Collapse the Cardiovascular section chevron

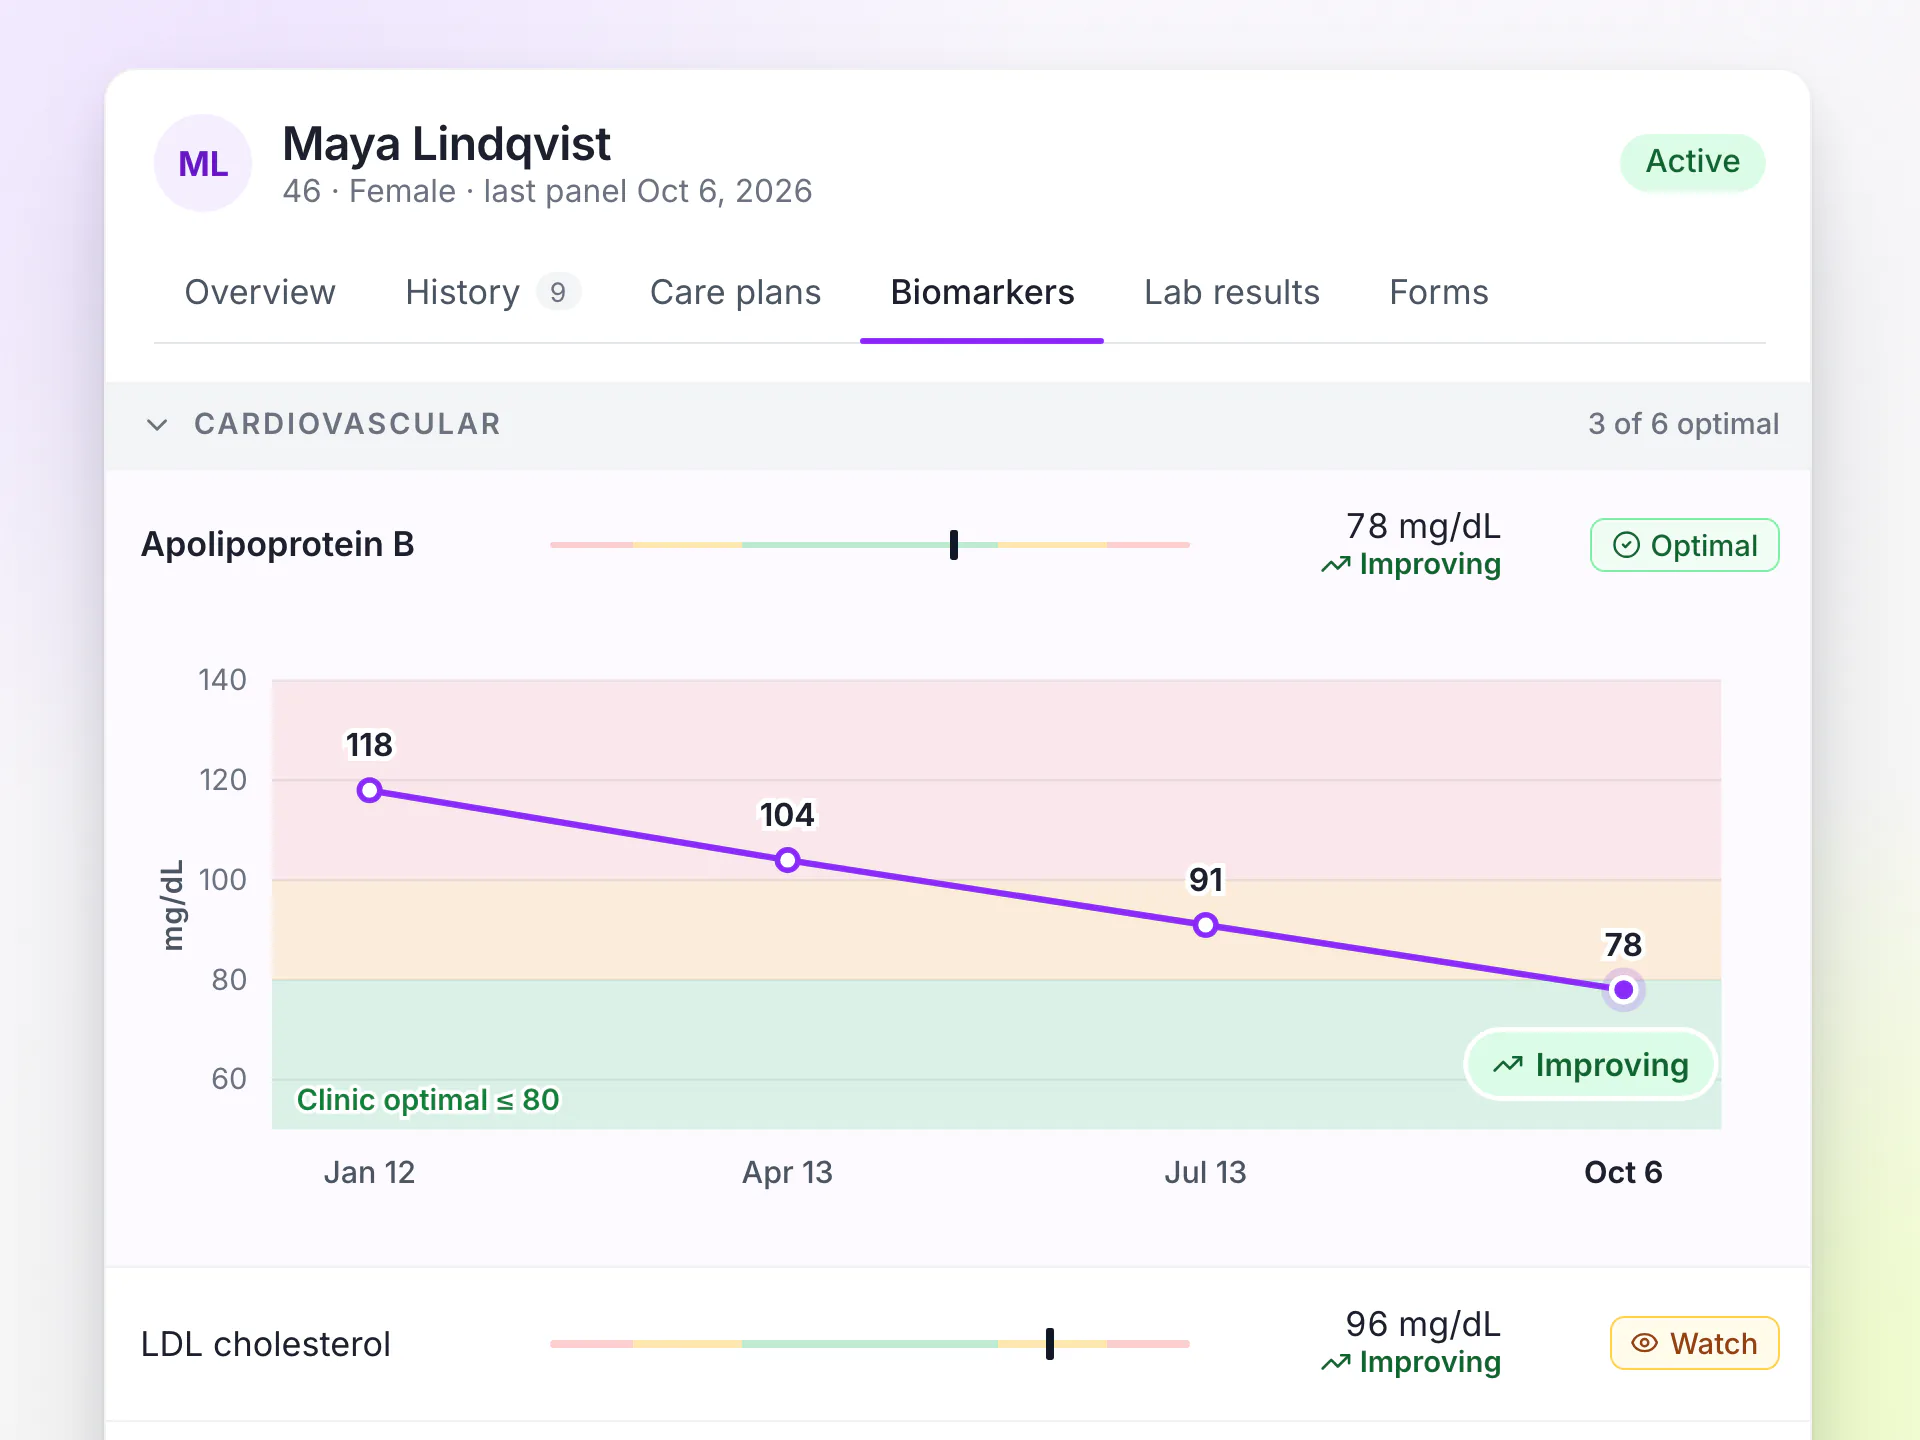[x=157, y=425]
